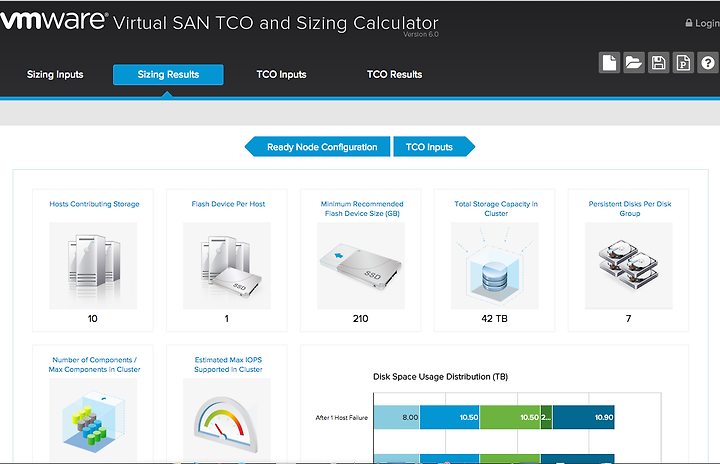Screen dimensions: 720x464
Task: Click the Disk Space Usage Distribution title
Action: (x=440, y=377)
